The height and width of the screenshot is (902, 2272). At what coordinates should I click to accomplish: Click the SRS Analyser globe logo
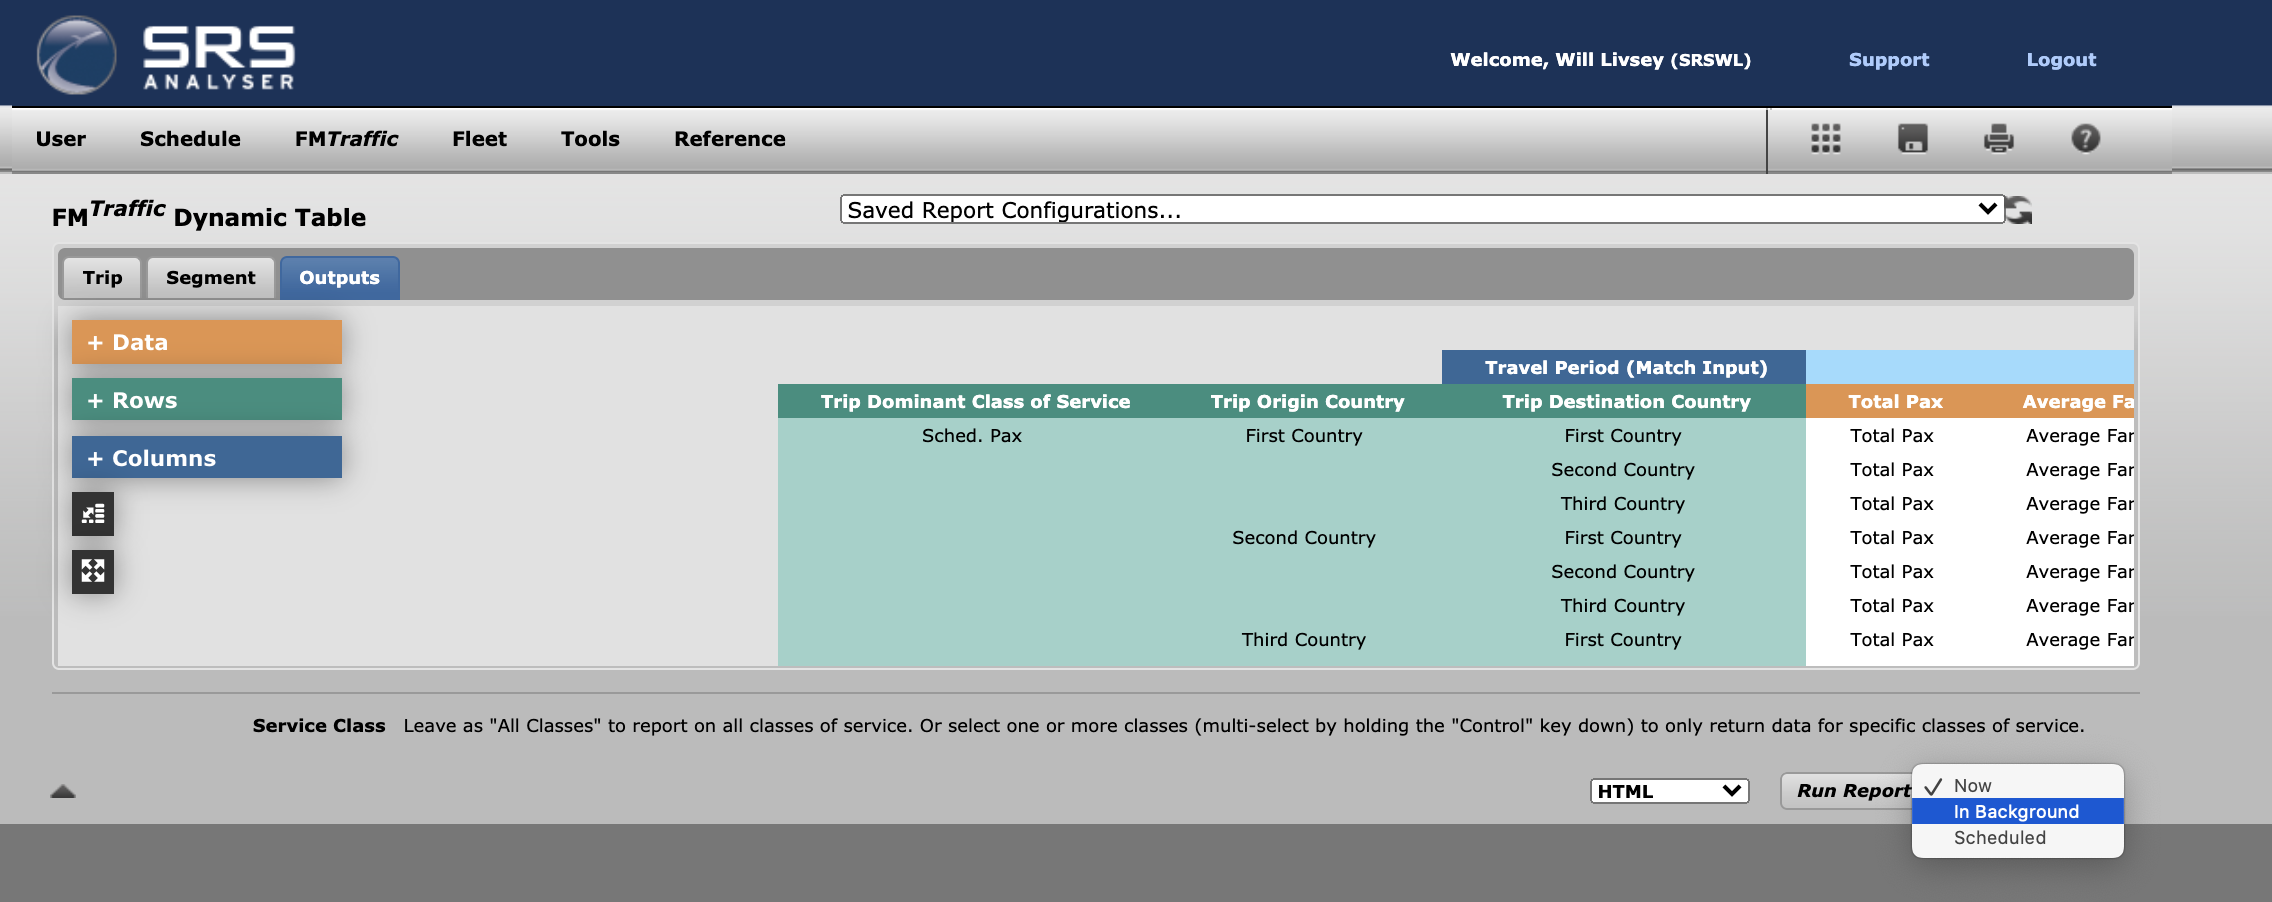76,55
